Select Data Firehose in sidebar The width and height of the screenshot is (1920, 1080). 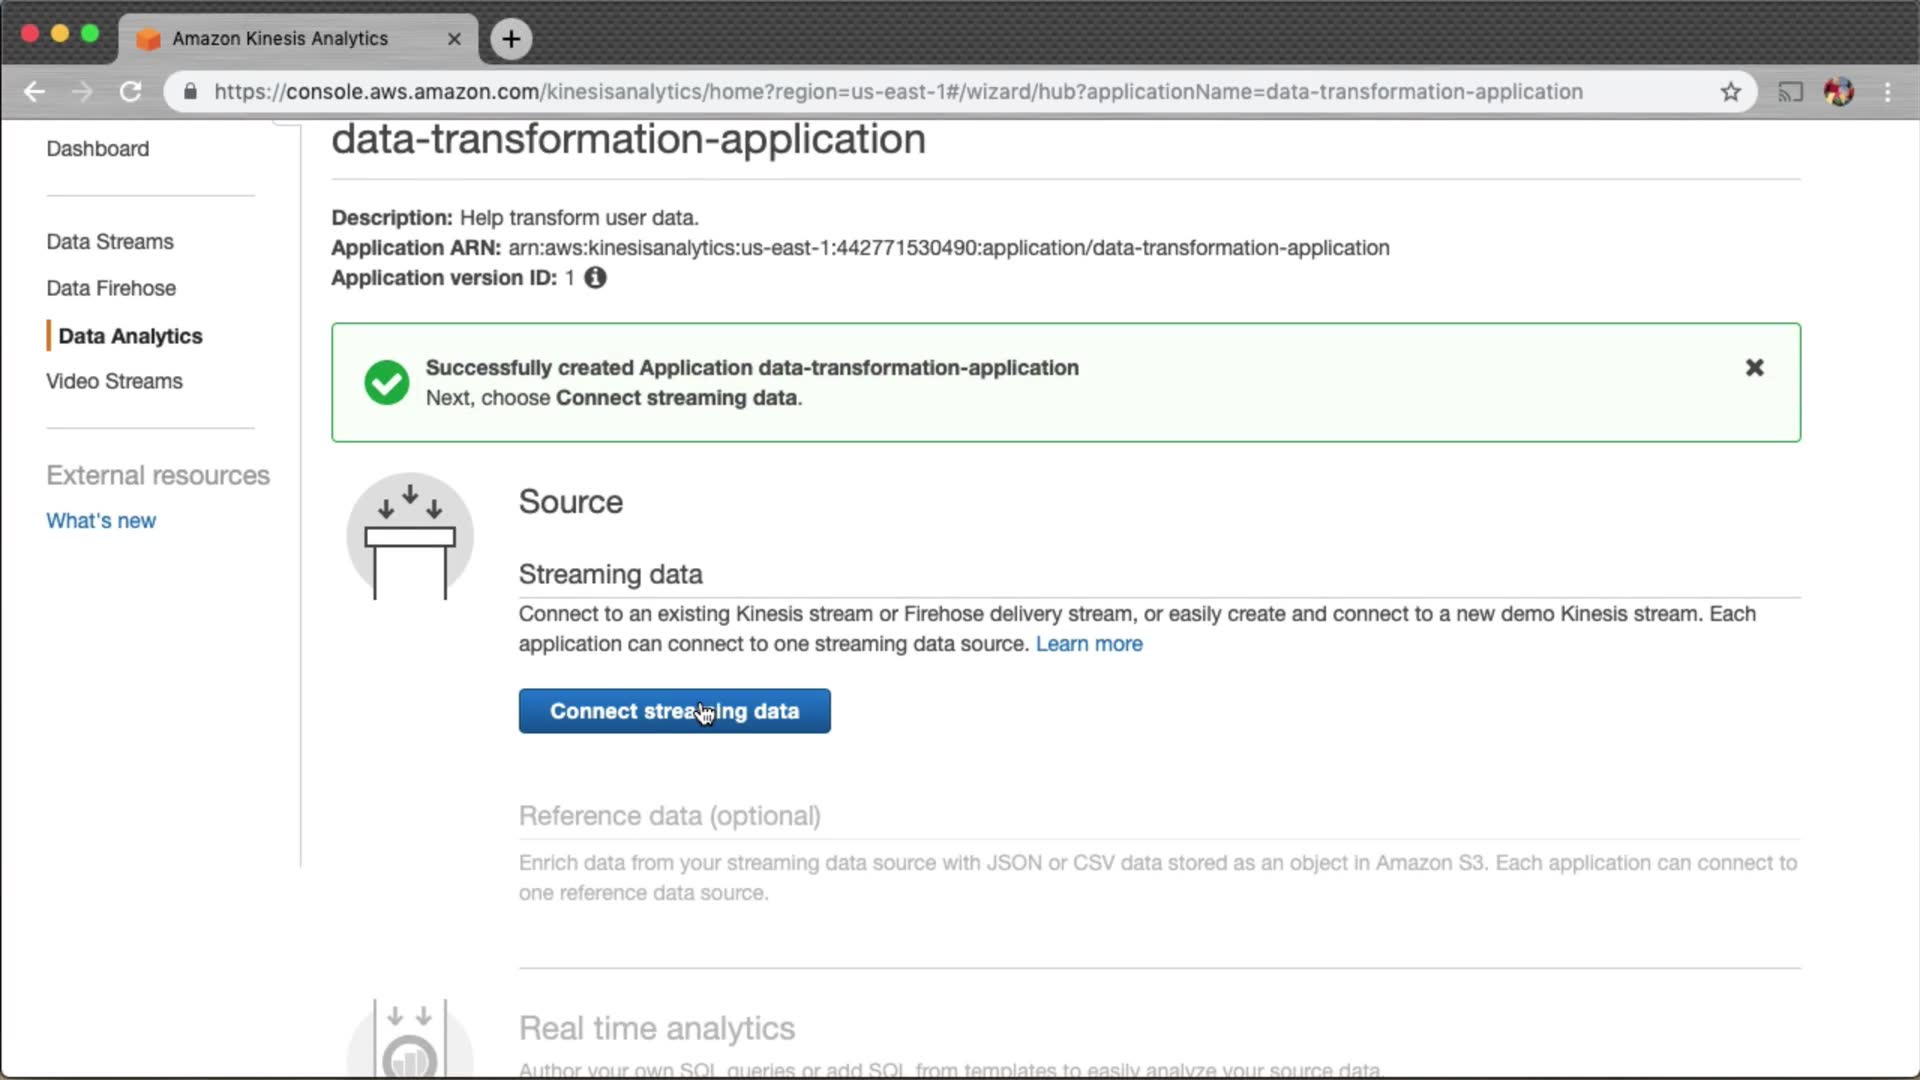(111, 288)
